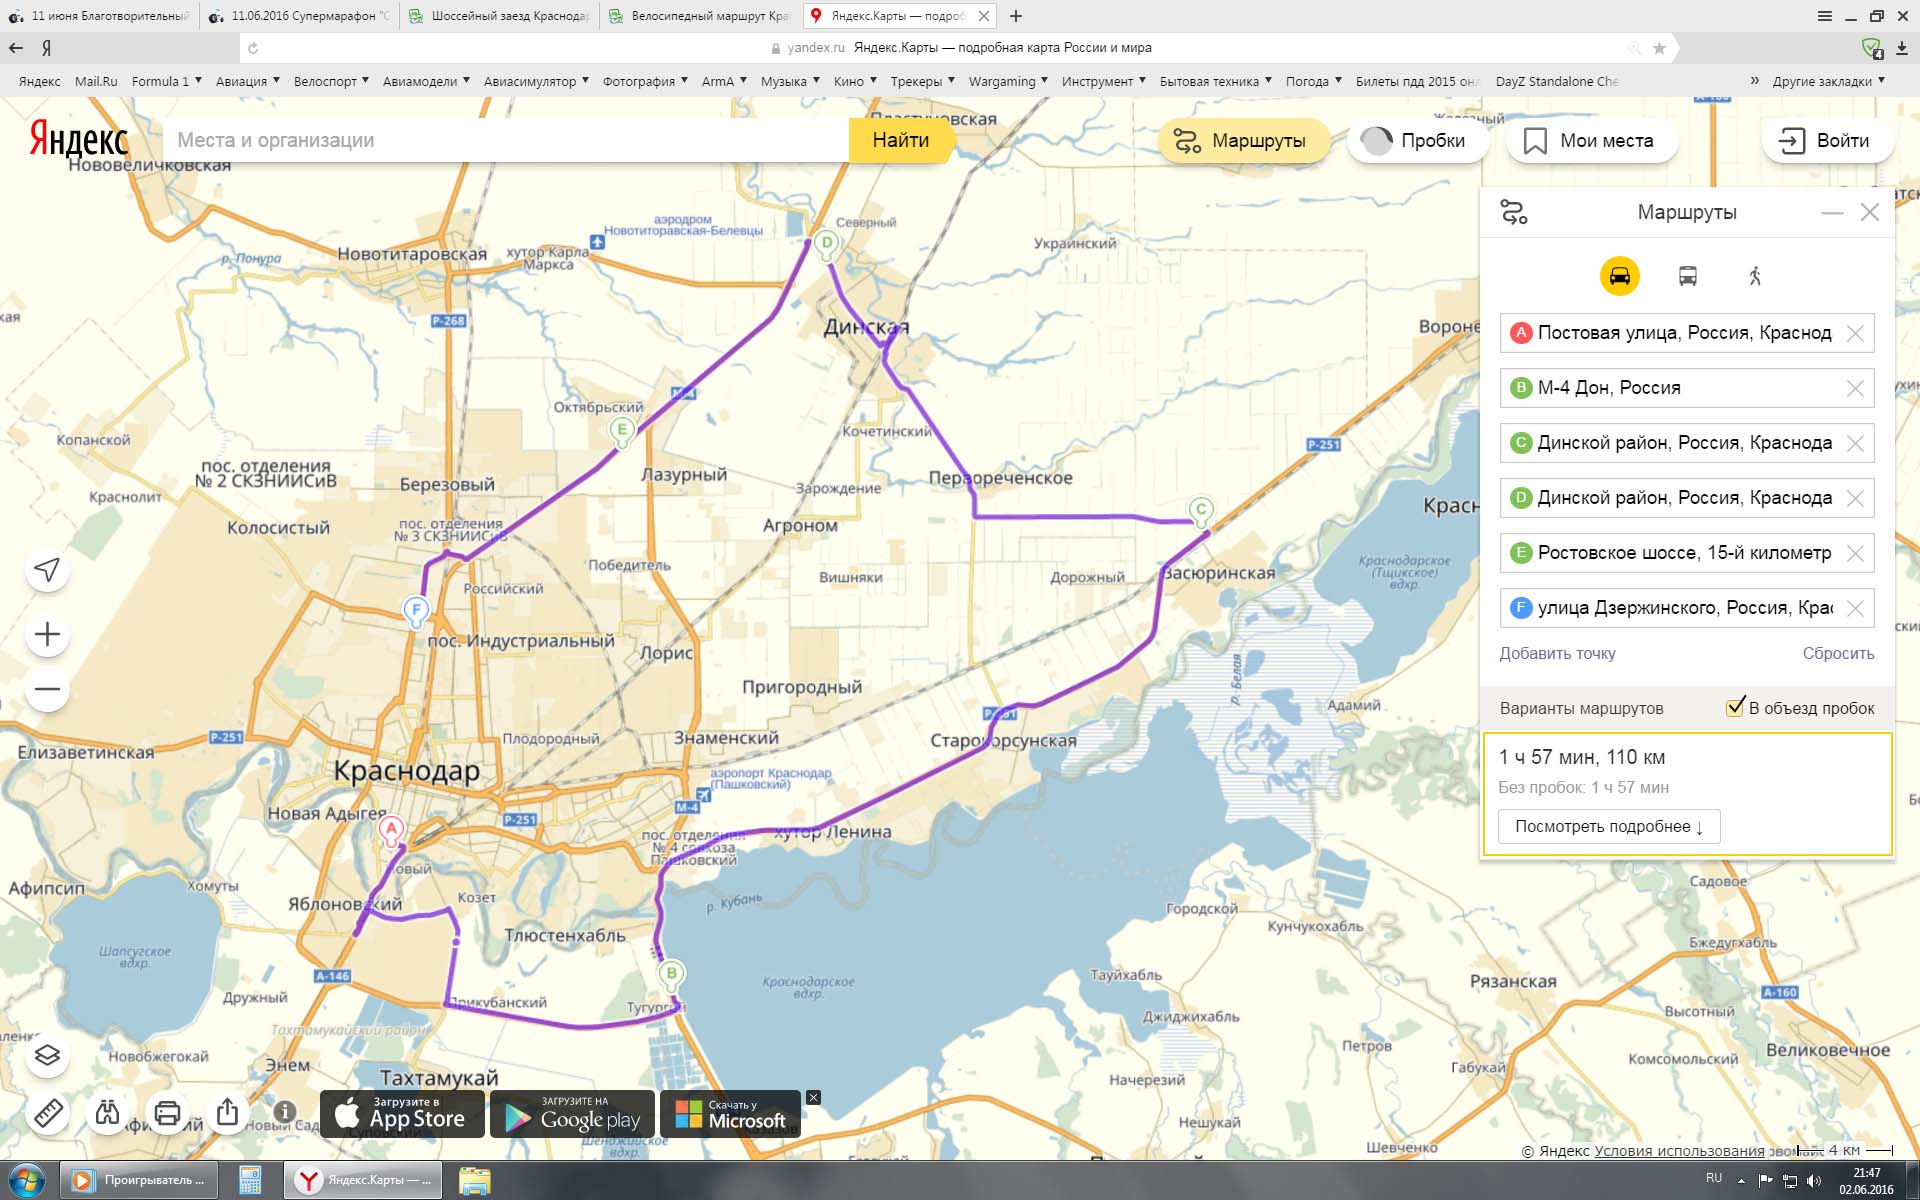
Task: Select public transport route mode
Action: click(x=1687, y=276)
